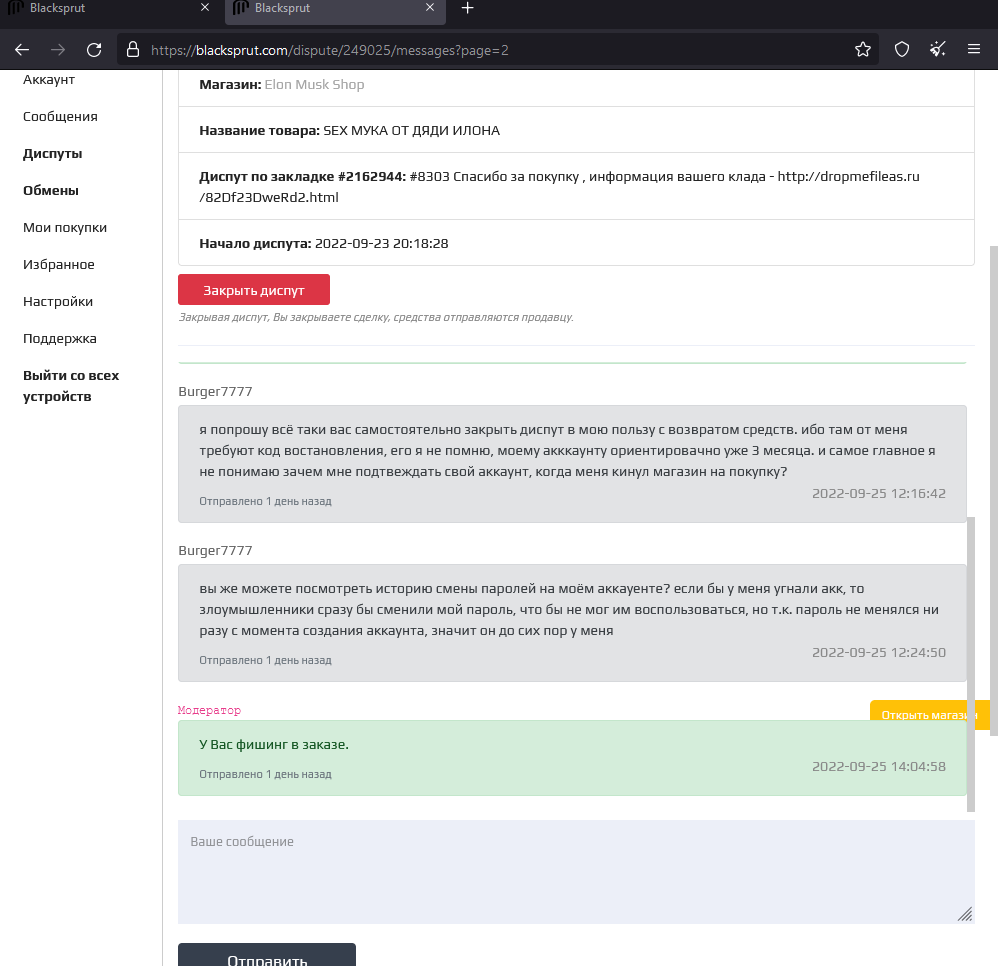
Task: Click in the Ваше сообщение text area
Action: tap(576, 872)
